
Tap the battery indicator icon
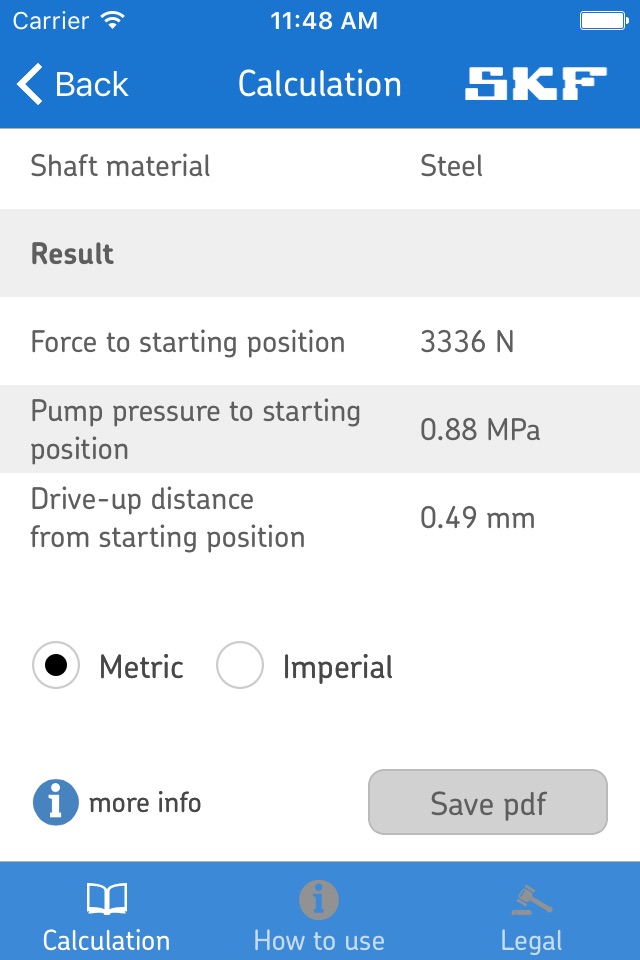click(604, 21)
